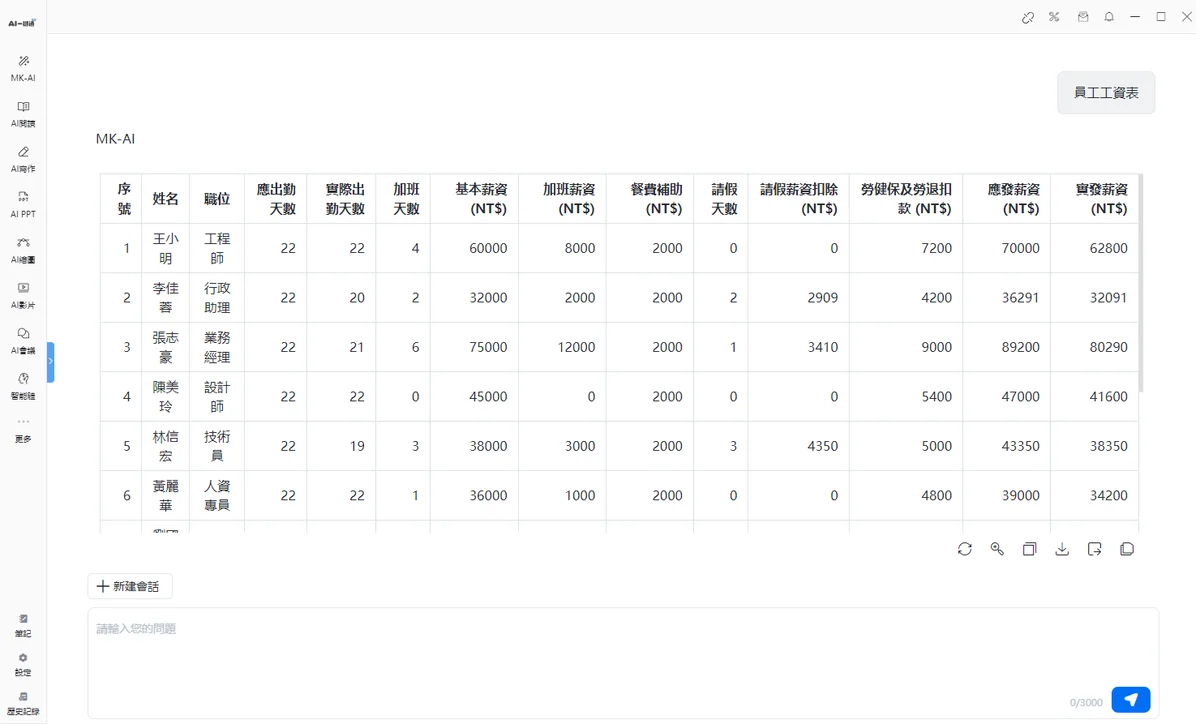Click the 80290 net salary value
1200x724 pixels.
[1108, 347]
